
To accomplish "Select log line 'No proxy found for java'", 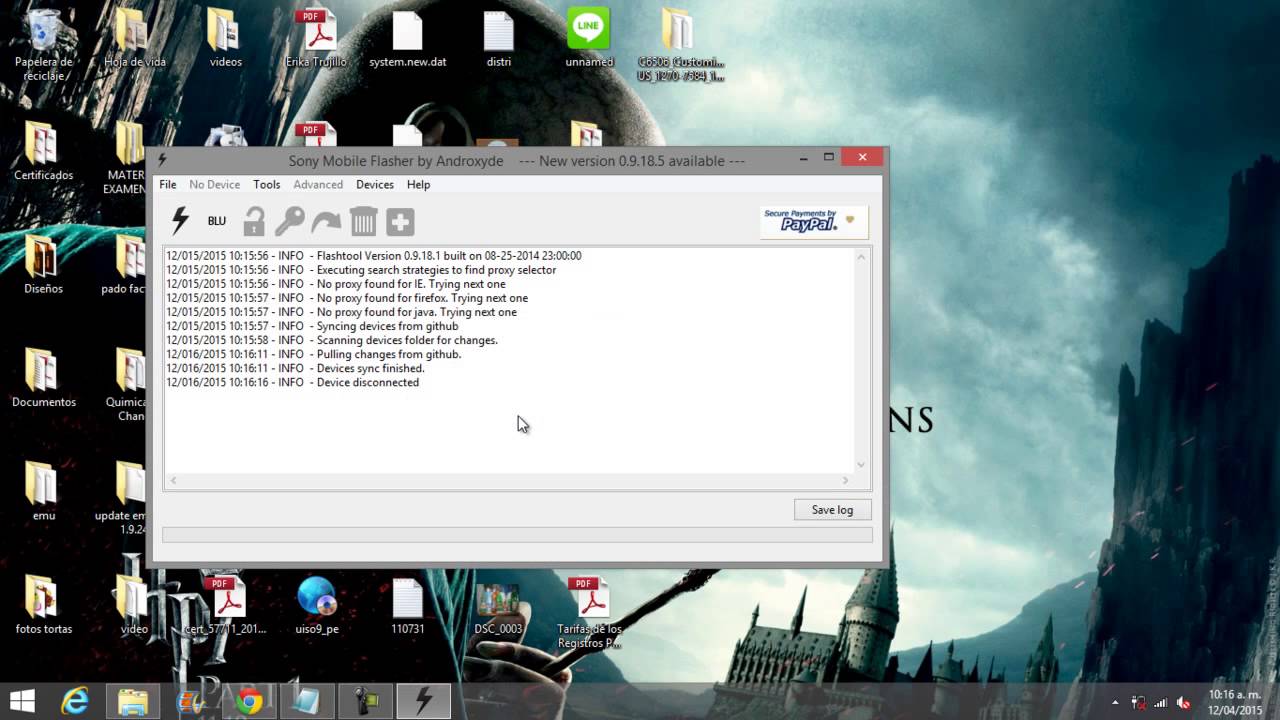I will coord(342,312).
